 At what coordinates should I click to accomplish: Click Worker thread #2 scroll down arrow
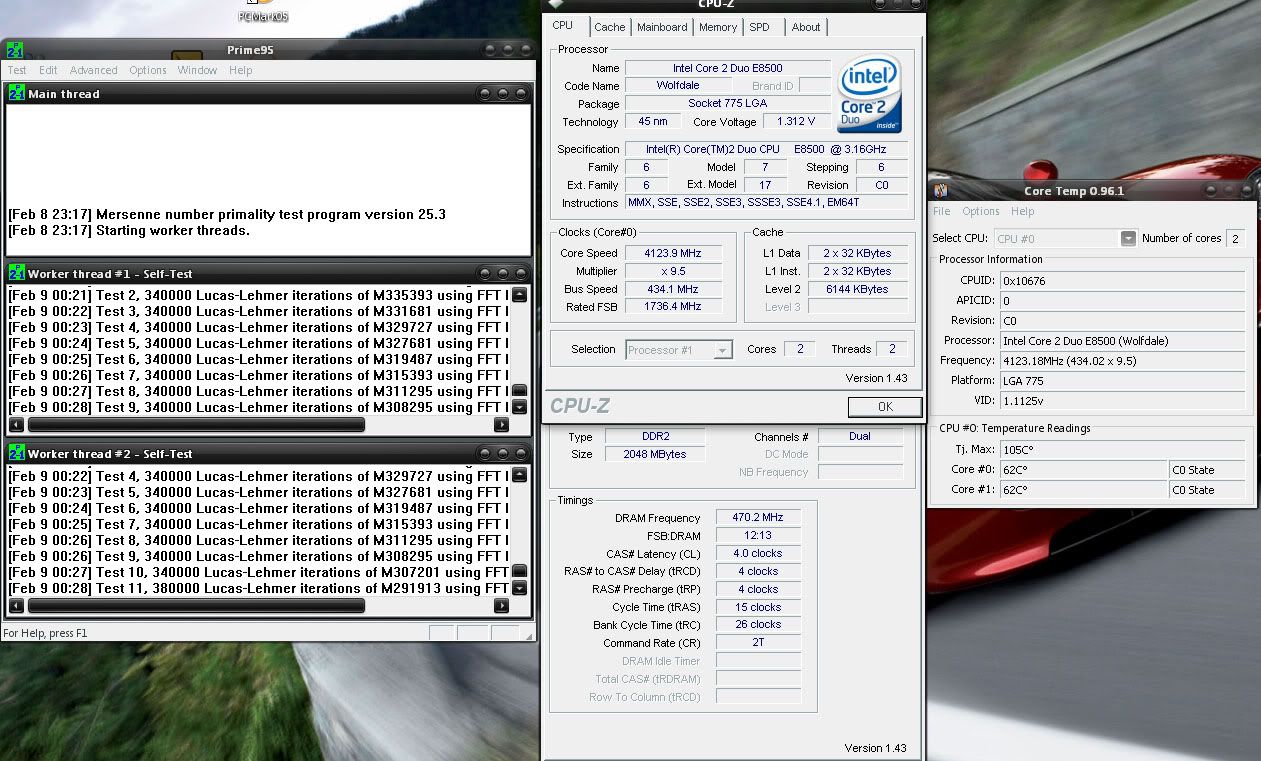[519, 588]
